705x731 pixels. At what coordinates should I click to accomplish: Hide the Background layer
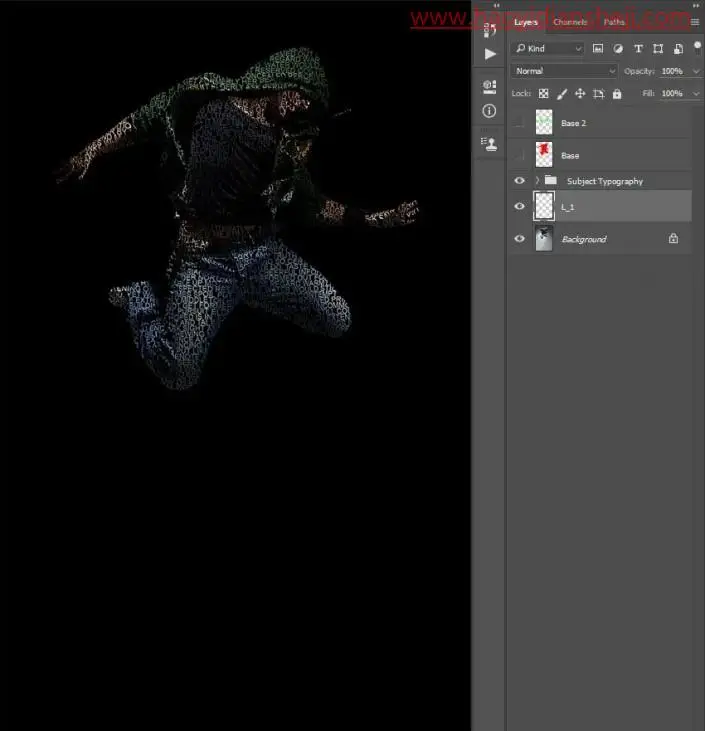tap(519, 239)
